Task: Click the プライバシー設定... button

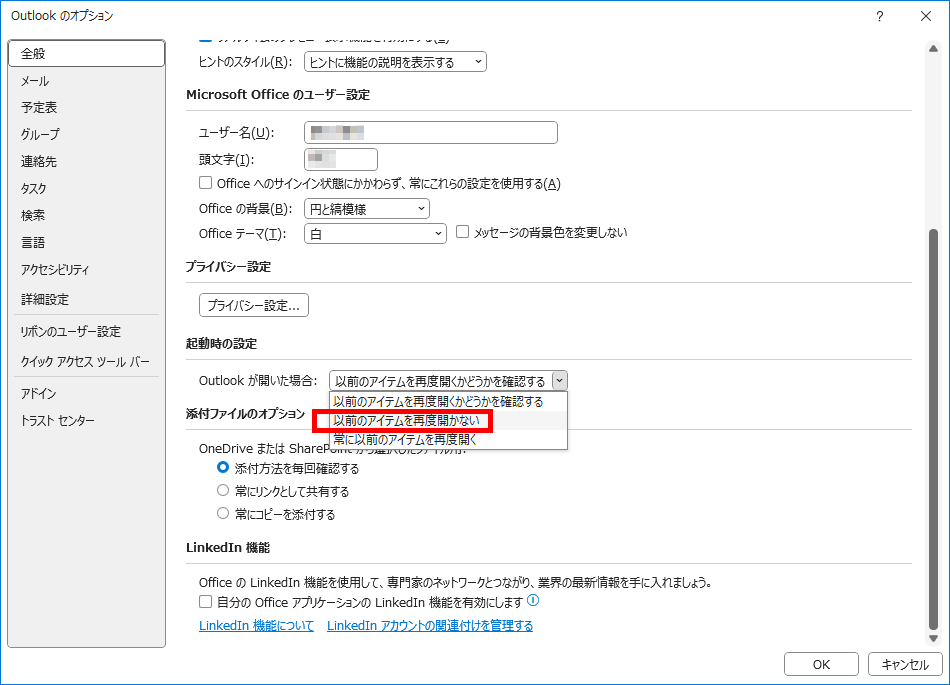Action: pyautogui.click(x=254, y=305)
